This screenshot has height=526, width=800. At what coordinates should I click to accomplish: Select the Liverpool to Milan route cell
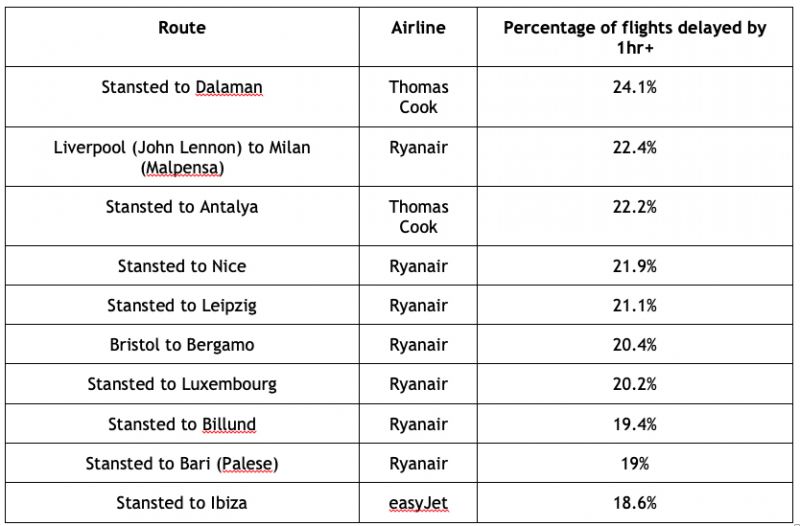182,157
